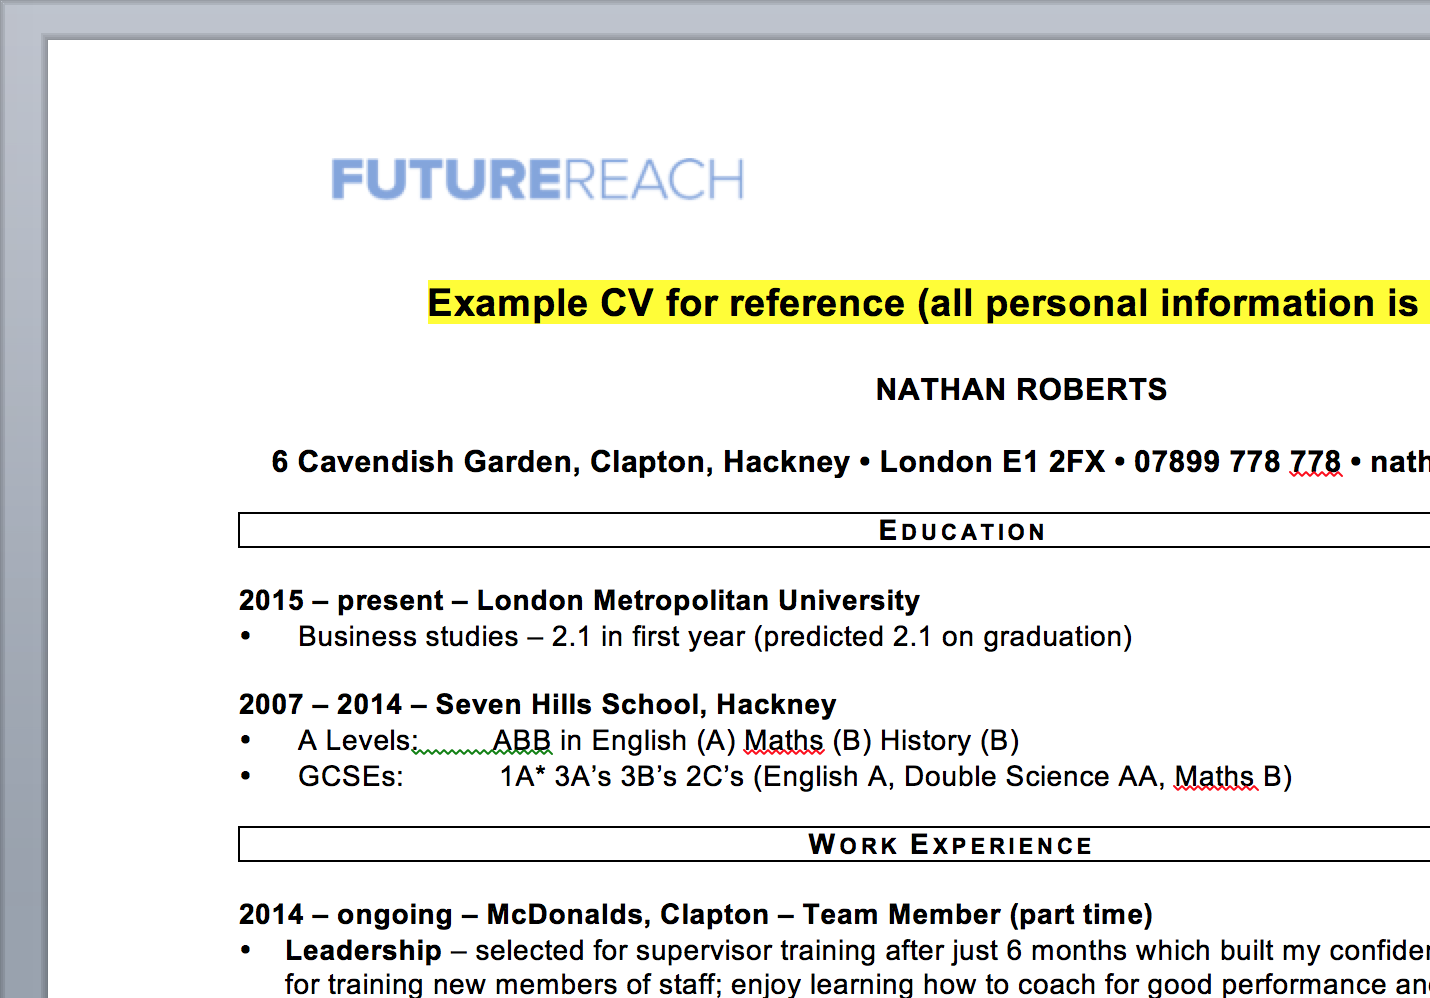1430x998 pixels.
Task: Click '2007 – 2014 – Seven Hills School, Hackney'
Action: (537, 704)
